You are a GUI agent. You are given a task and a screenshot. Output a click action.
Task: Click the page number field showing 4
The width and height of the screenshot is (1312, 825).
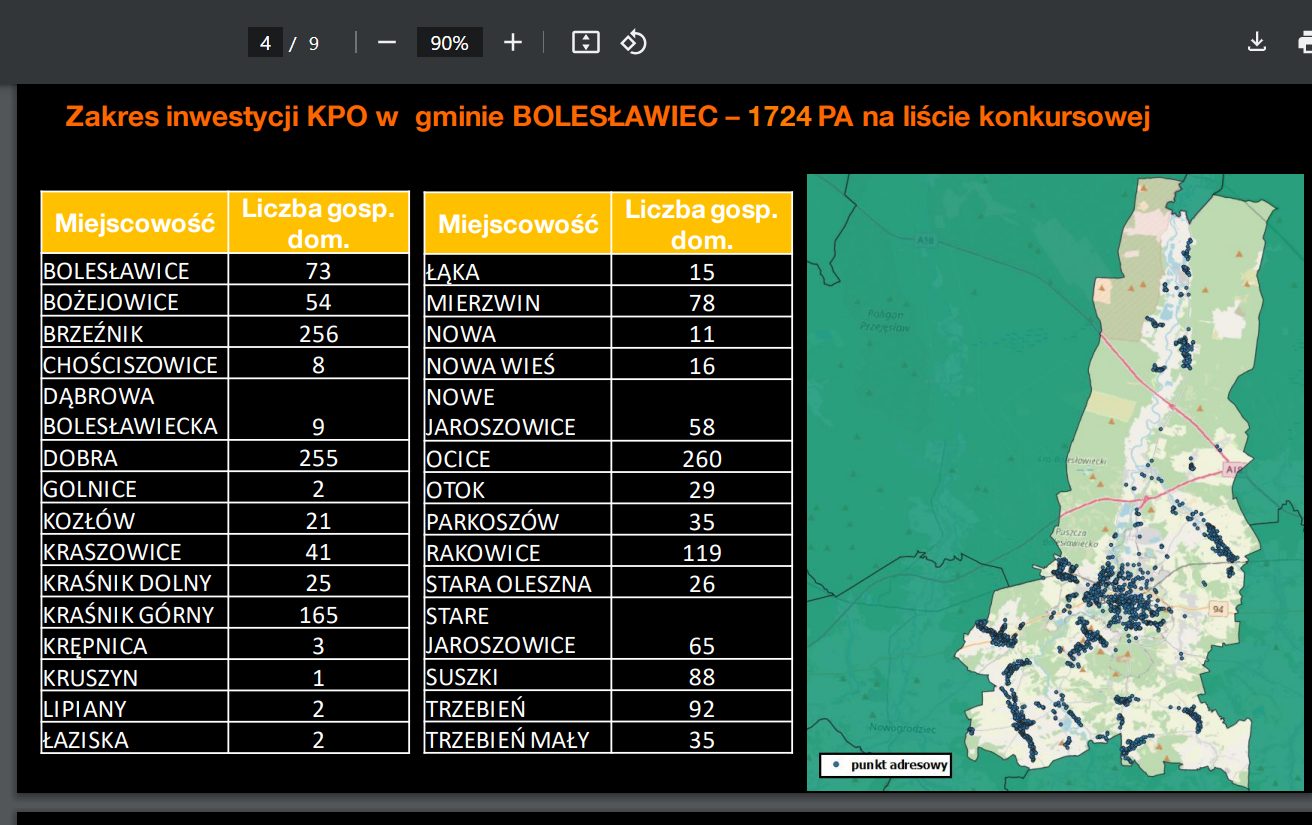coord(265,43)
